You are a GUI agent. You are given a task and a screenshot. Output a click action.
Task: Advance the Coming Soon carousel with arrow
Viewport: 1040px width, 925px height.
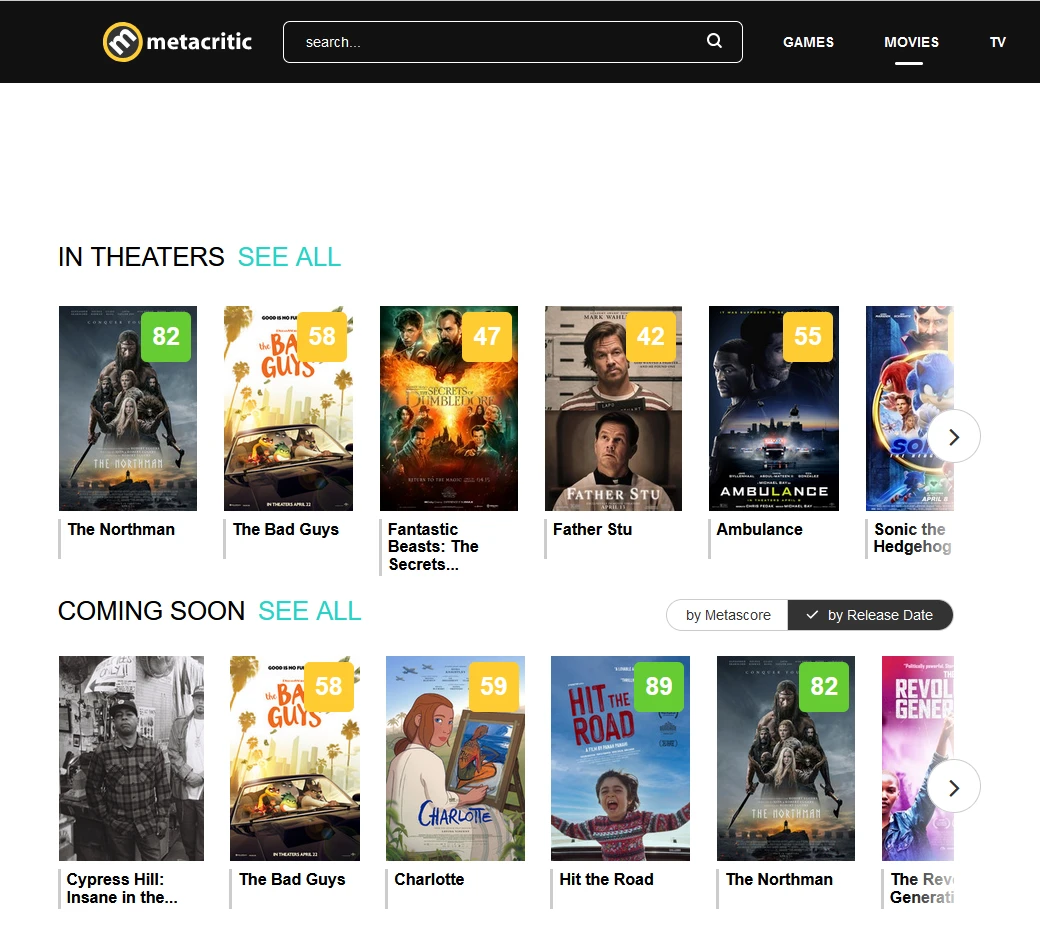953,786
